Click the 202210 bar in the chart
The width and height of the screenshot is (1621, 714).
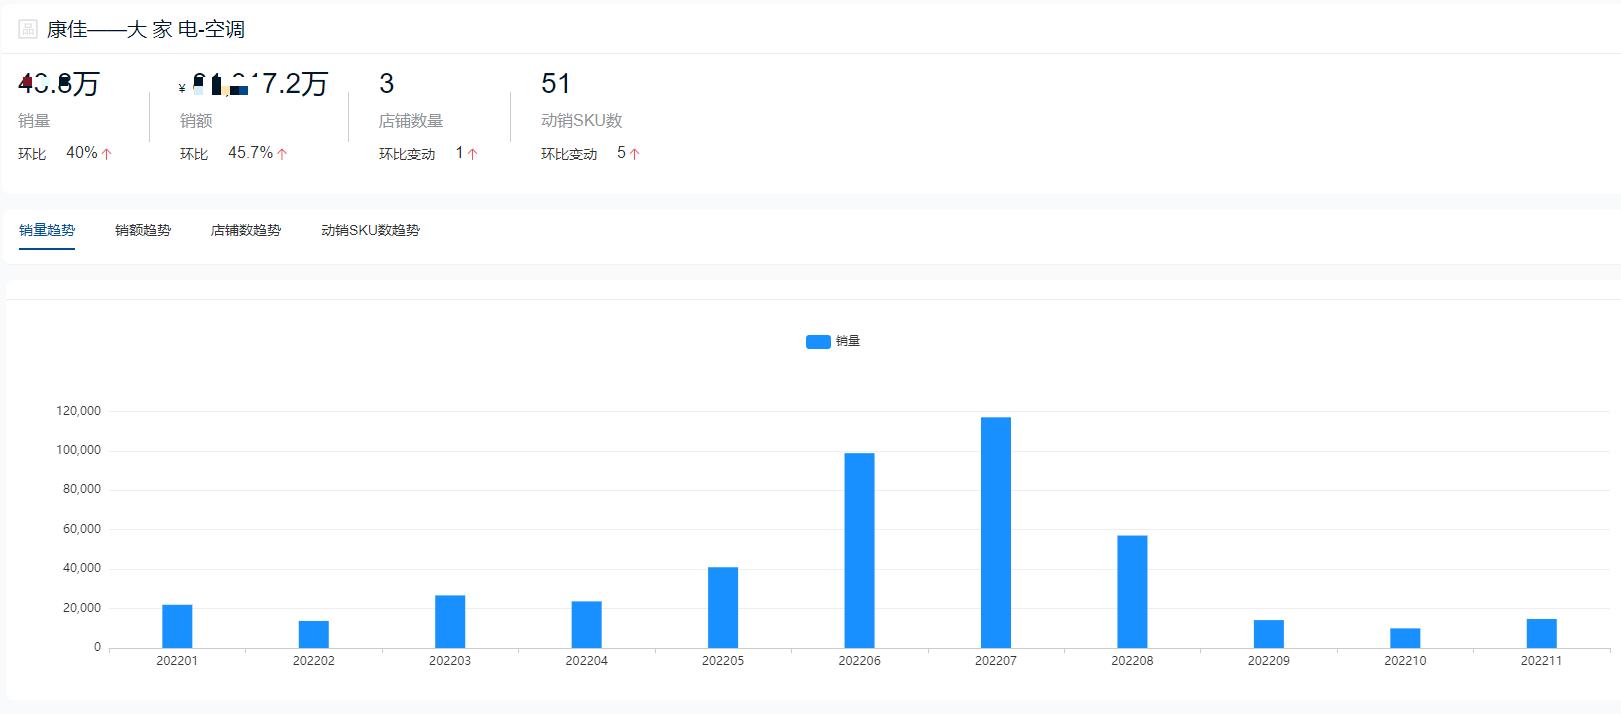tap(1405, 638)
